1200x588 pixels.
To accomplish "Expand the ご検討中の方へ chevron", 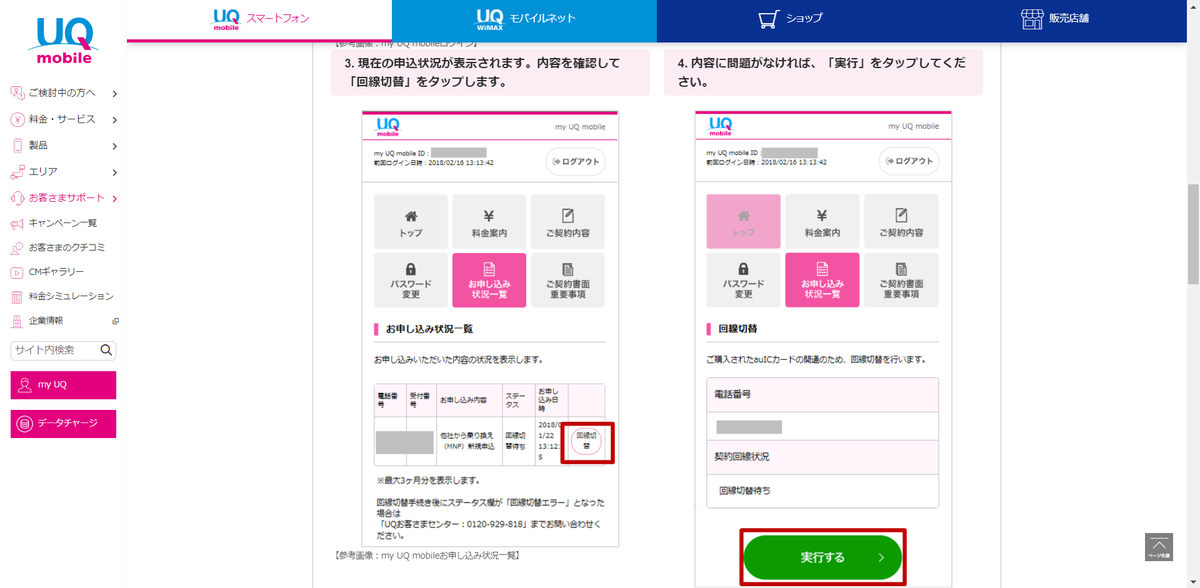I will 115,94.
